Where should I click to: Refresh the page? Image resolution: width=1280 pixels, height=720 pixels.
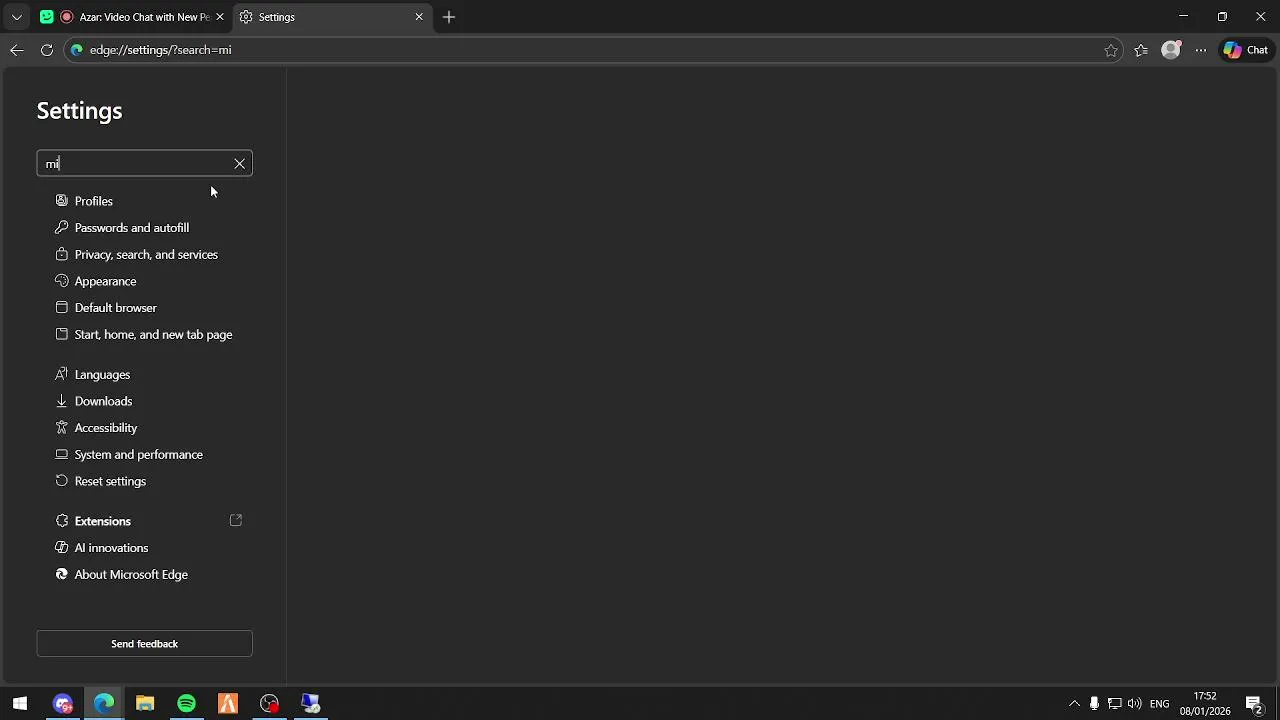[47, 50]
